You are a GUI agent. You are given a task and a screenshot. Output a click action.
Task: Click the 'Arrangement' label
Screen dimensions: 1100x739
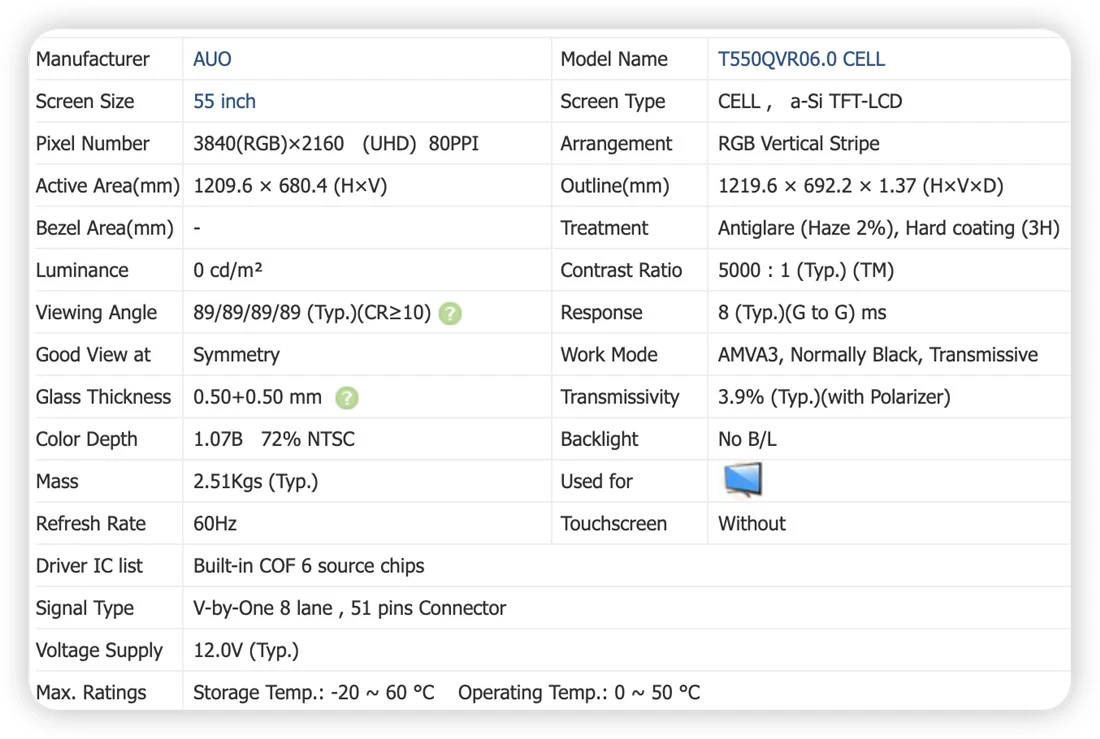(x=616, y=143)
